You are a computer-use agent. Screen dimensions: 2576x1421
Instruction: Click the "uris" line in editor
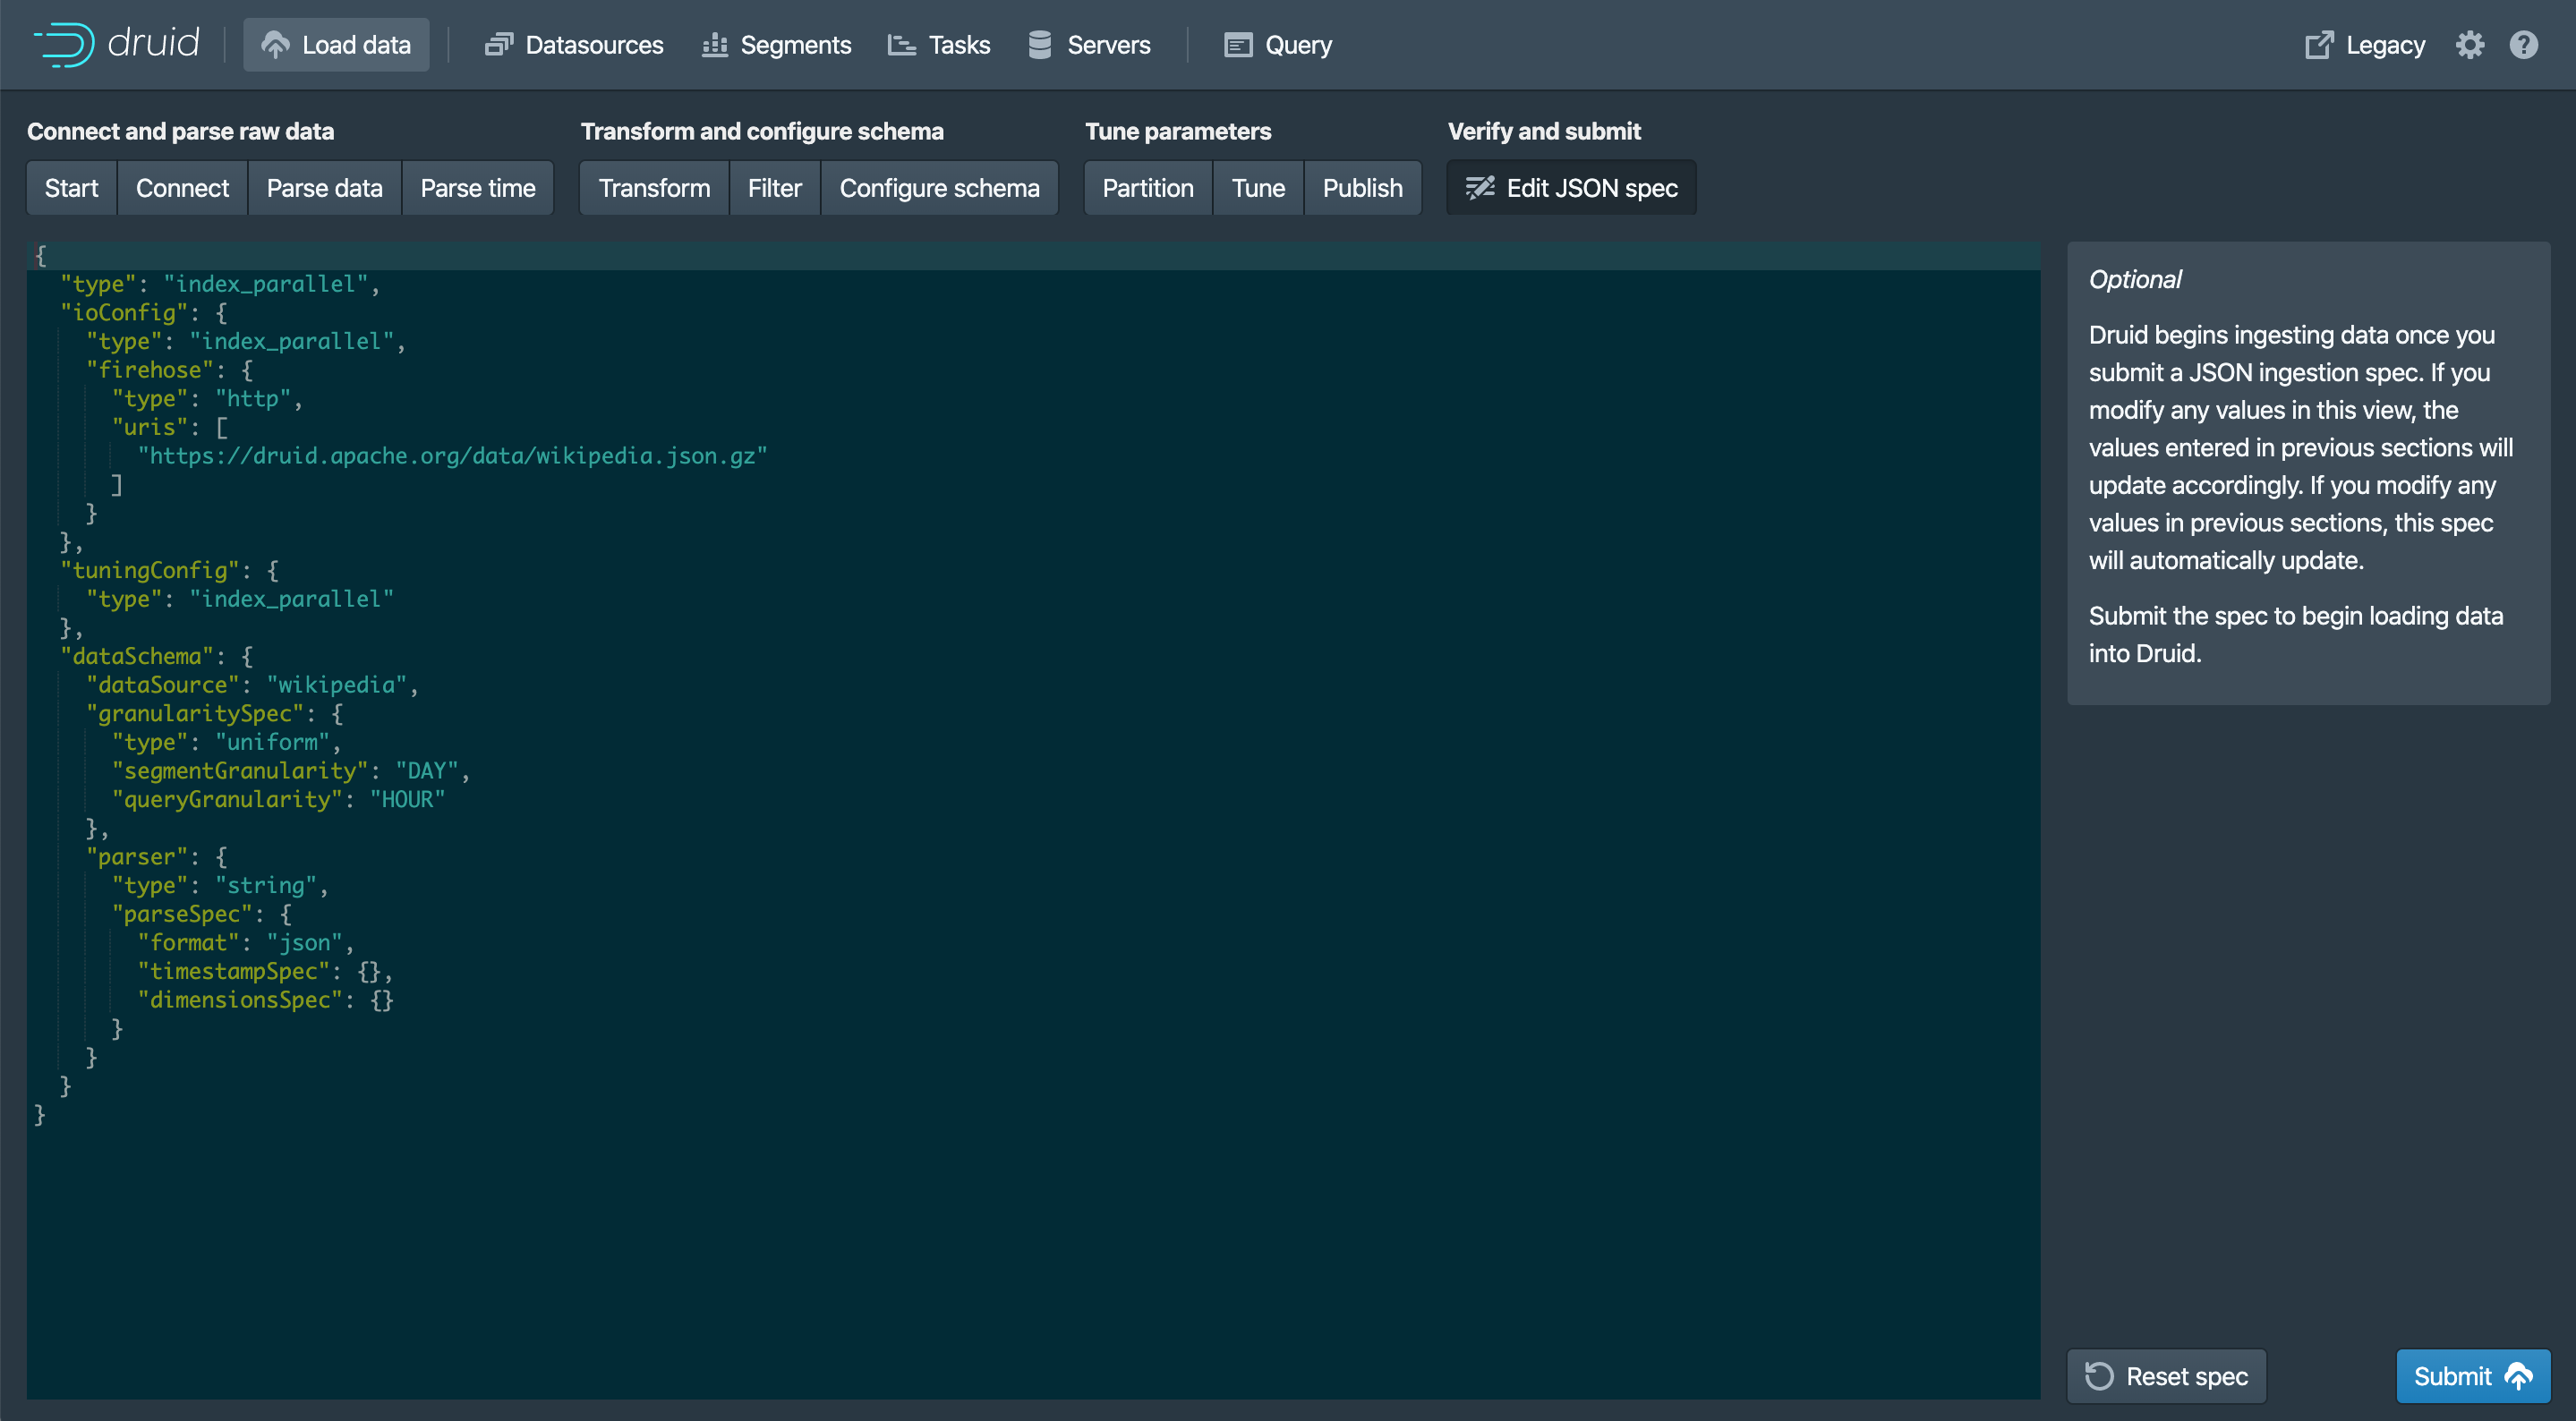(x=170, y=428)
